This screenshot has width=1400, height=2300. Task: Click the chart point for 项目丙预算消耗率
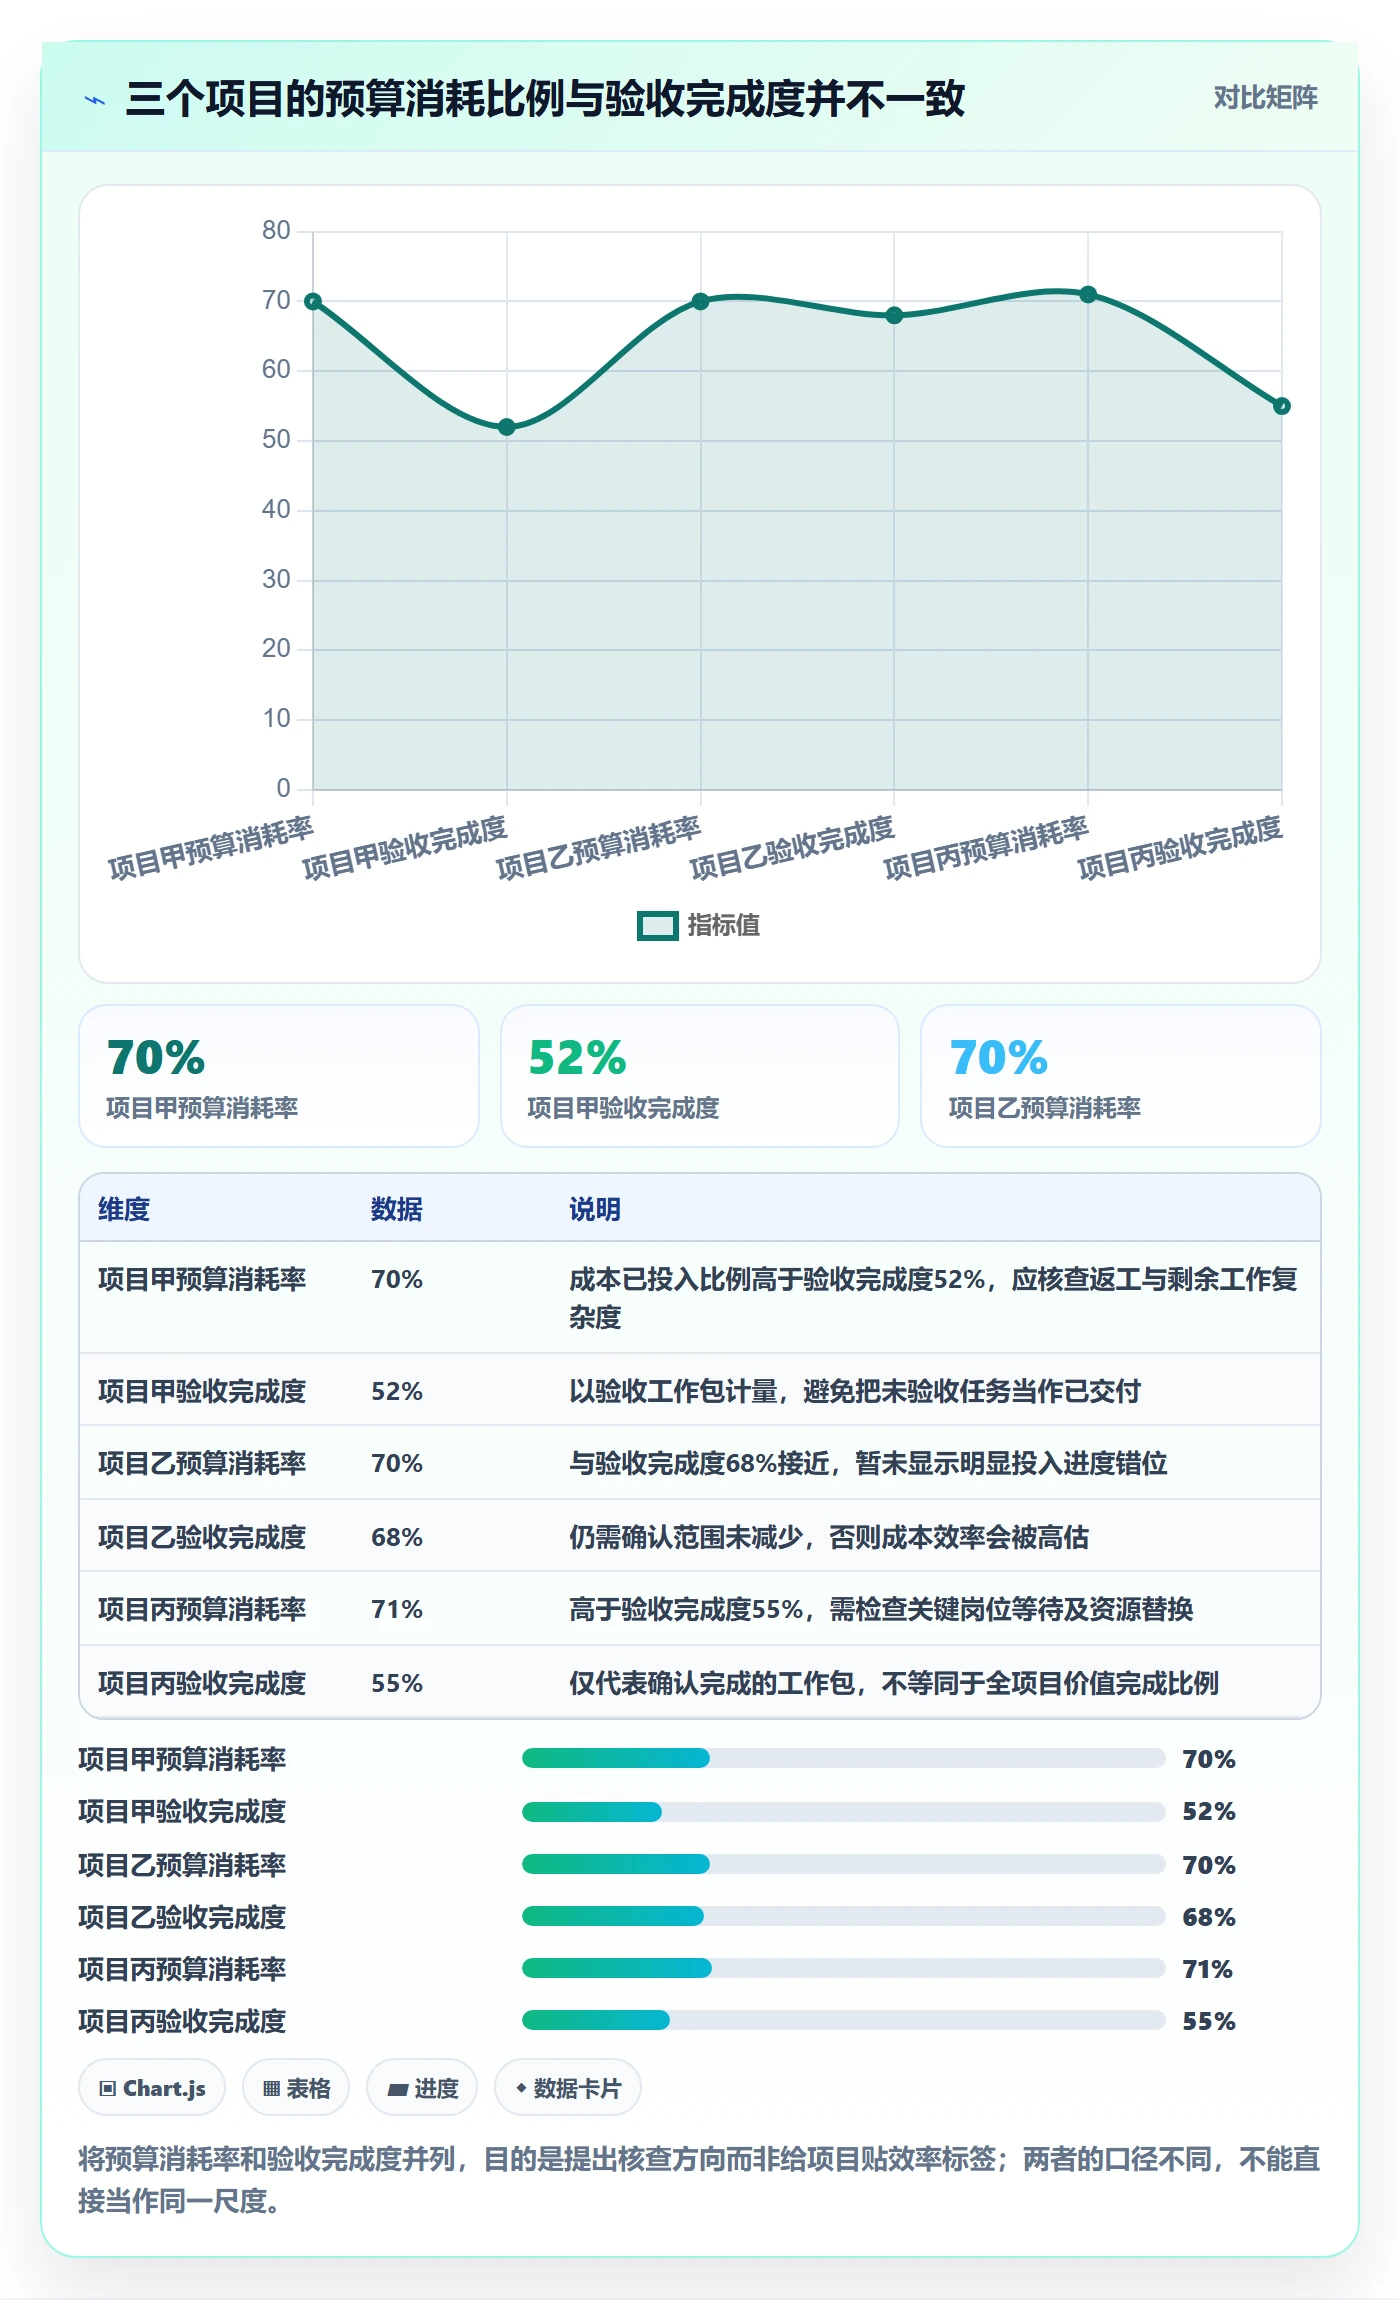[1088, 294]
